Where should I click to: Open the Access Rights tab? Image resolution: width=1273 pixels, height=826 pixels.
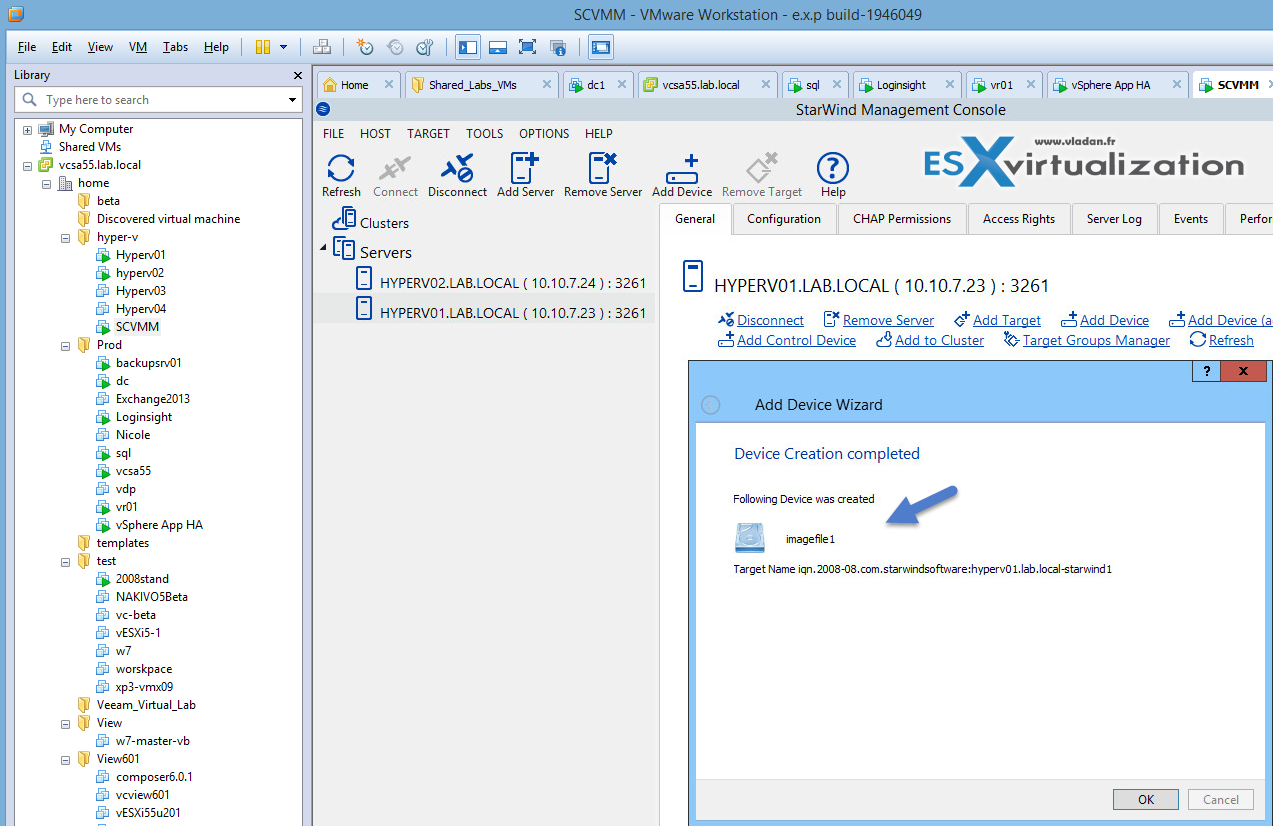click(1019, 219)
